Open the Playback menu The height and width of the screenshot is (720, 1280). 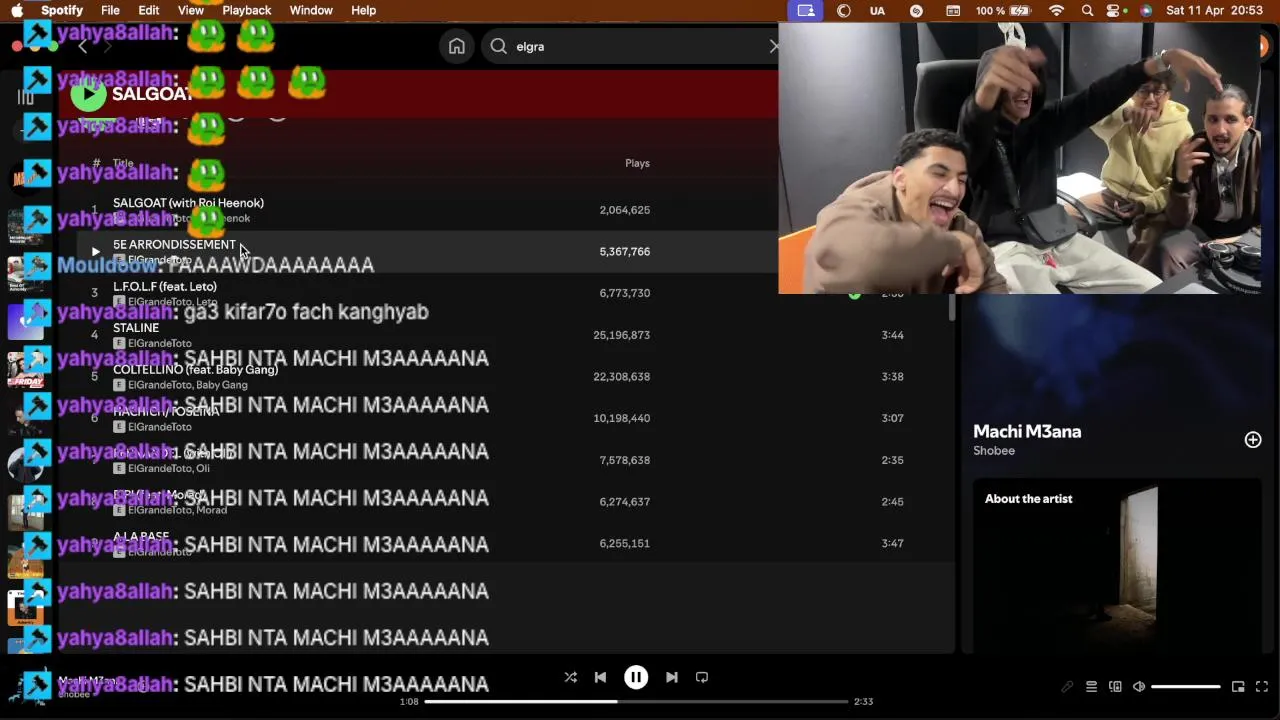[x=246, y=10]
